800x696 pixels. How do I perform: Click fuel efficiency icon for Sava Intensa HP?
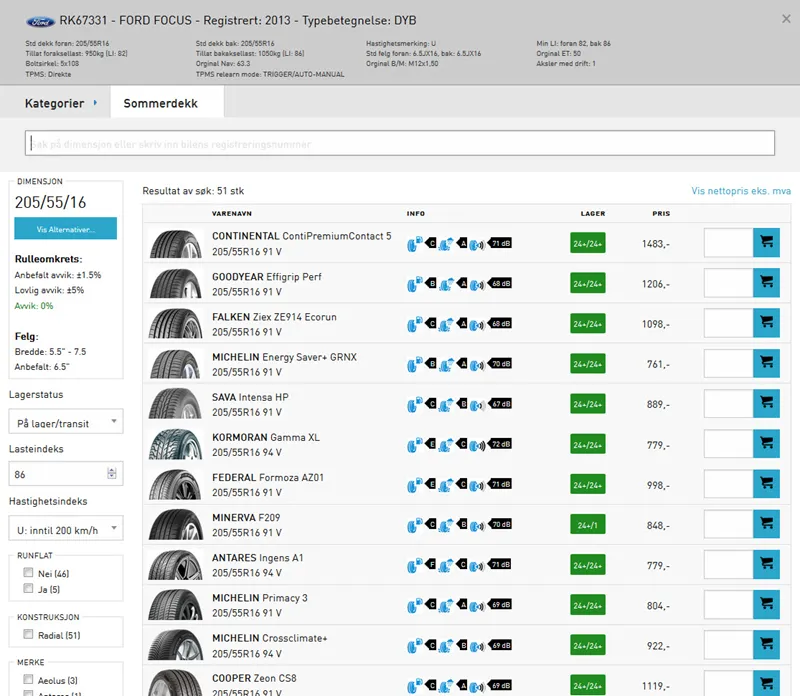click(x=415, y=405)
